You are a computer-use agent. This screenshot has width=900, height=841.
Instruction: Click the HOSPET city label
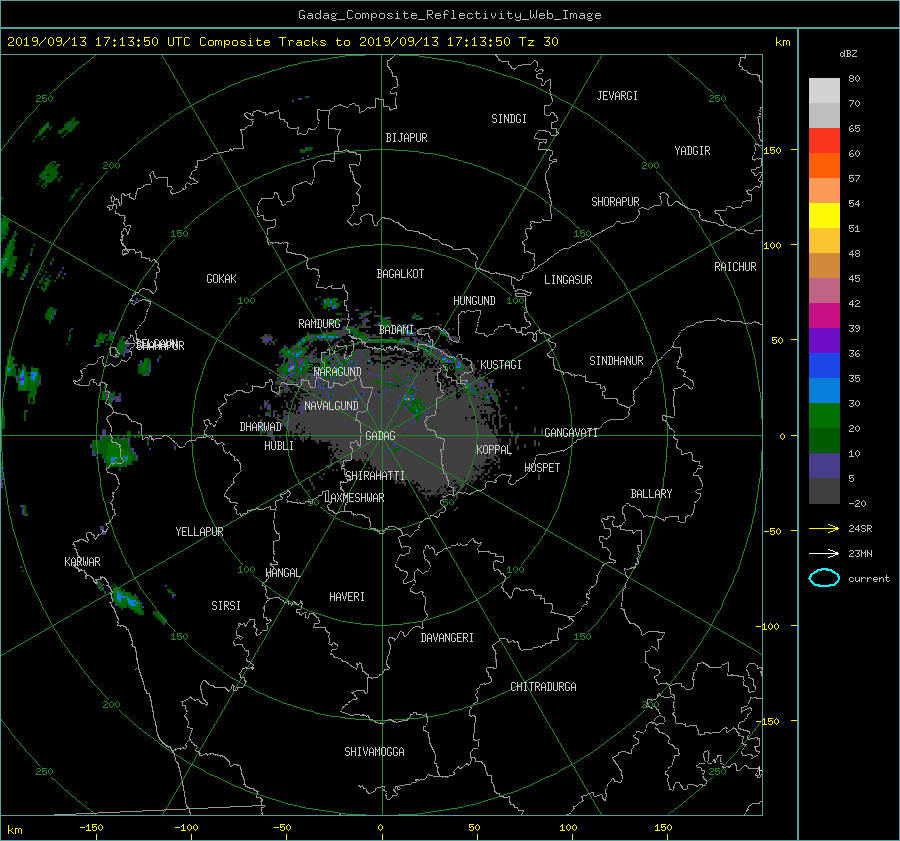click(542, 468)
